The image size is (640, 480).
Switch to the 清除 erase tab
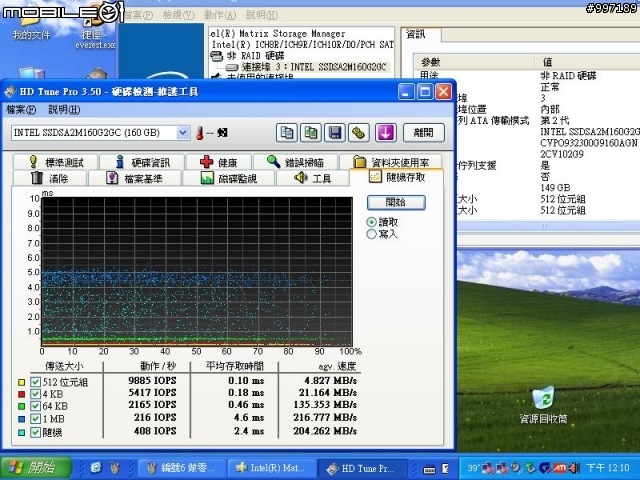point(50,178)
